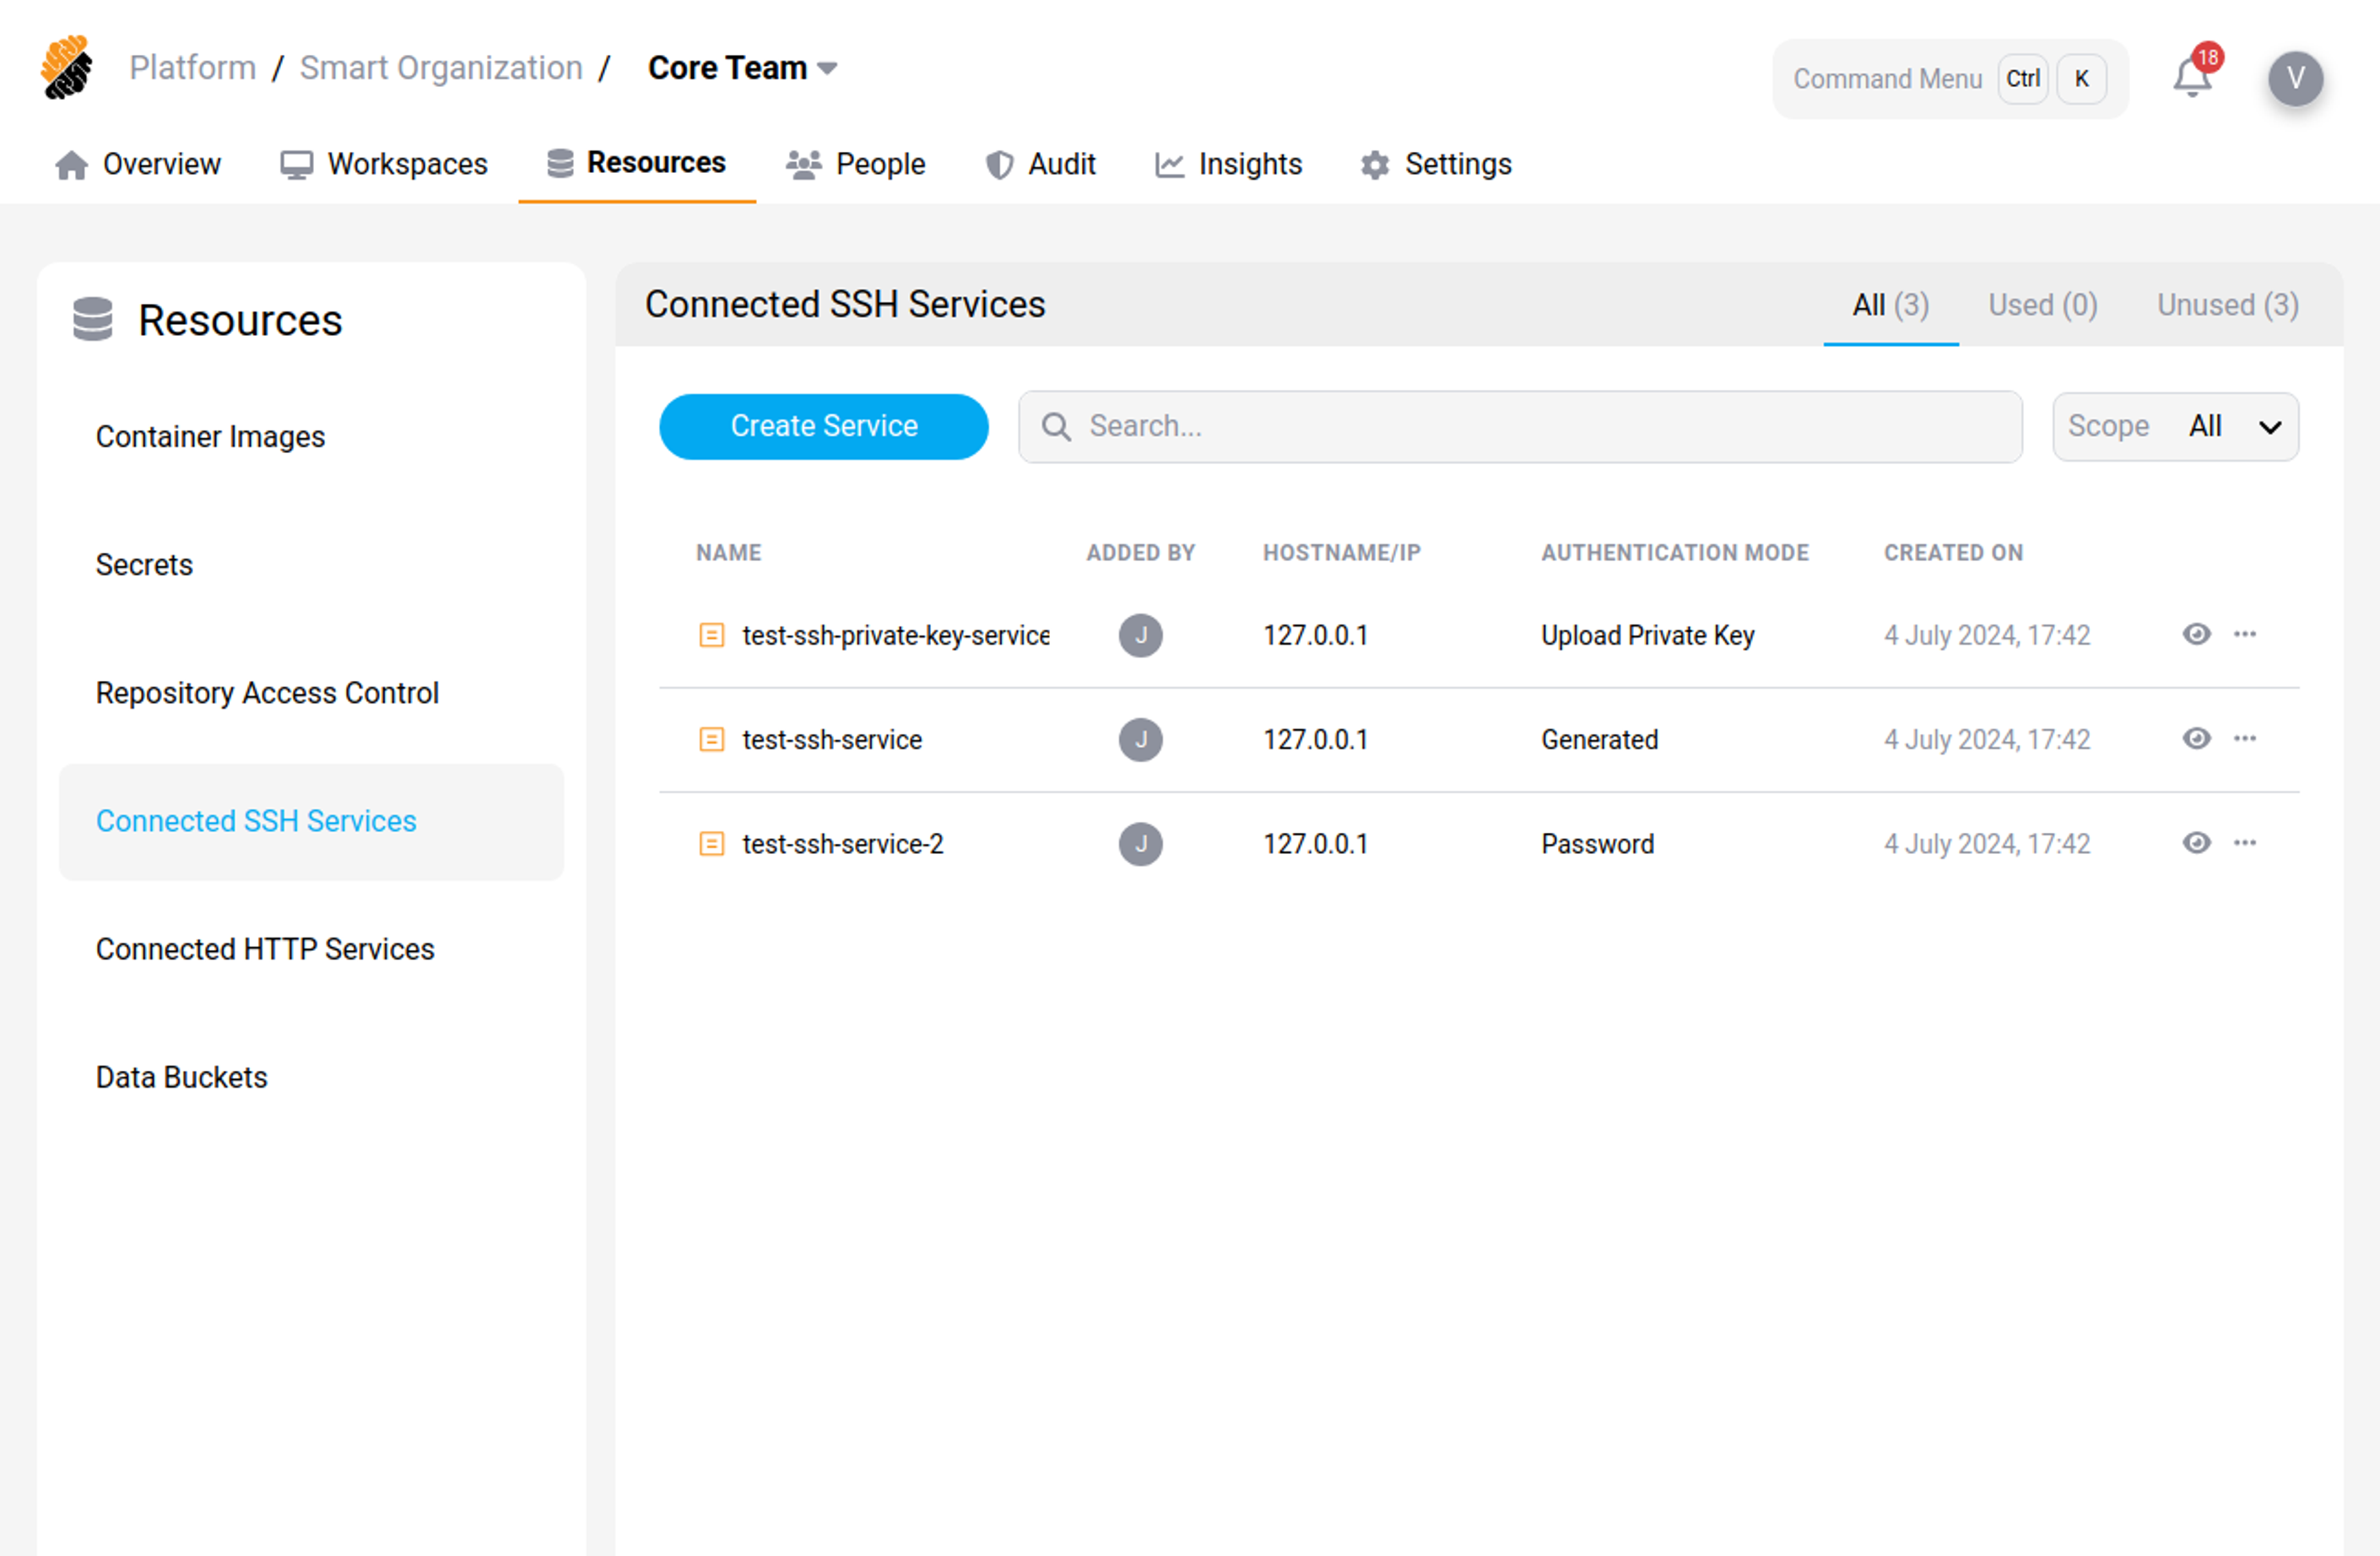Click service icon beside test-ssh-service-2
The height and width of the screenshot is (1556, 2380).
click(x=711, y=844)
